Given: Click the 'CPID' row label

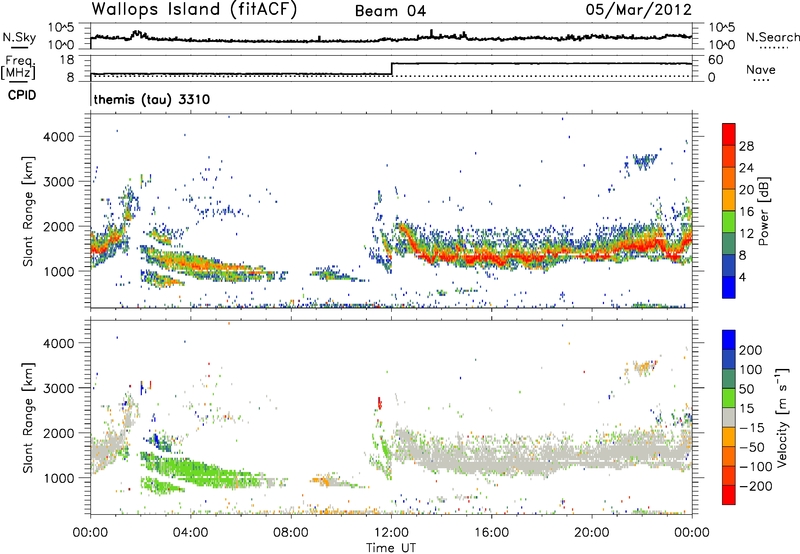Looking at the screenshot, I should pyautogui.click(x=22, y=95).
